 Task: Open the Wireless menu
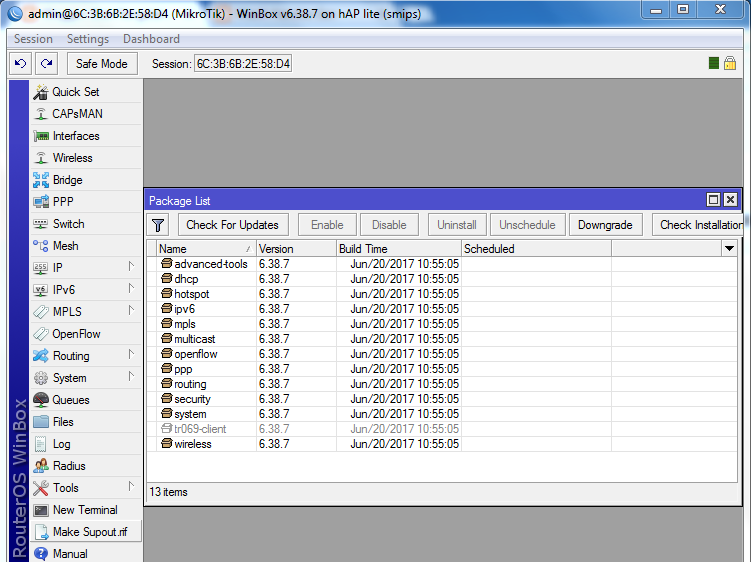click(86, 158)
